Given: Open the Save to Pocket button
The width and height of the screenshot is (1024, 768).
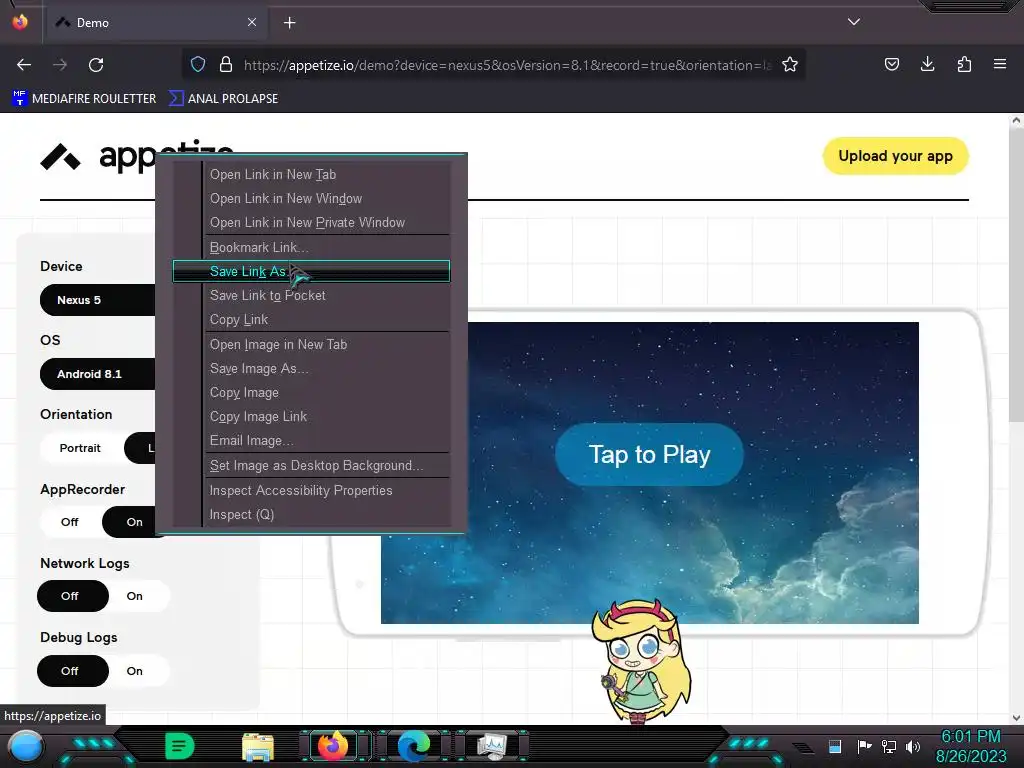Looking at the screenshot, I should click(891, 65).
